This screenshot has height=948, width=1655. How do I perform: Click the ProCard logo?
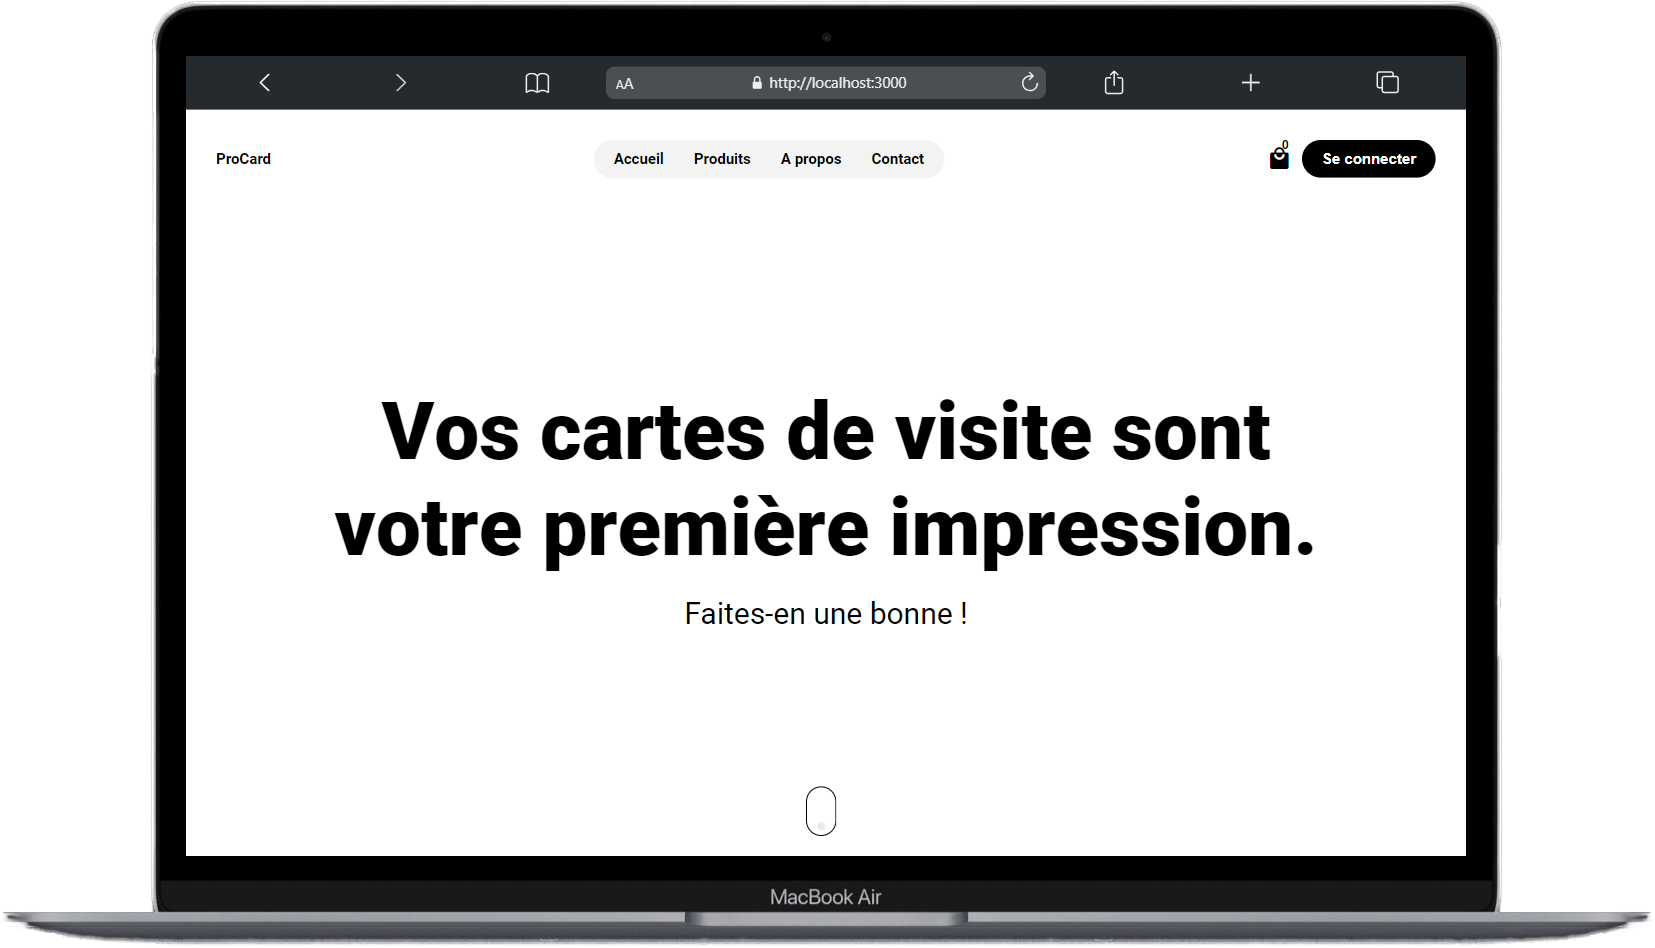click(x=243, y=159)
